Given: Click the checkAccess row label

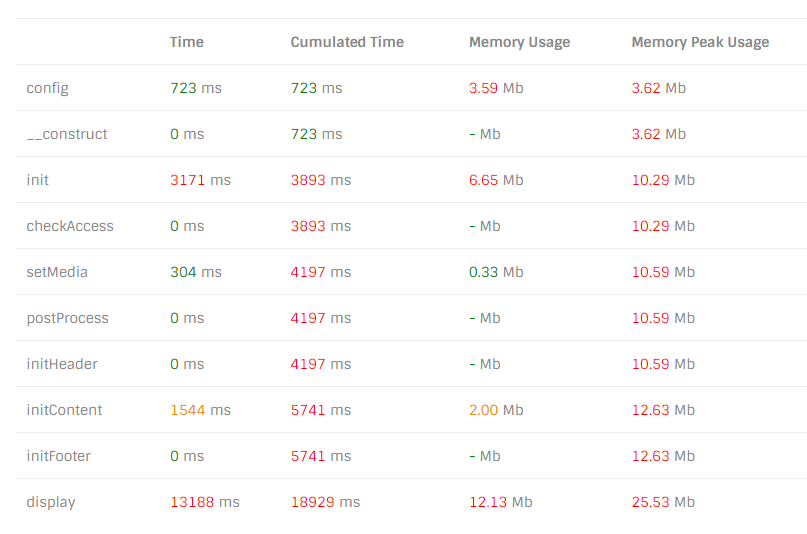Looking at the screenshot, I should [x=70, y=226].
